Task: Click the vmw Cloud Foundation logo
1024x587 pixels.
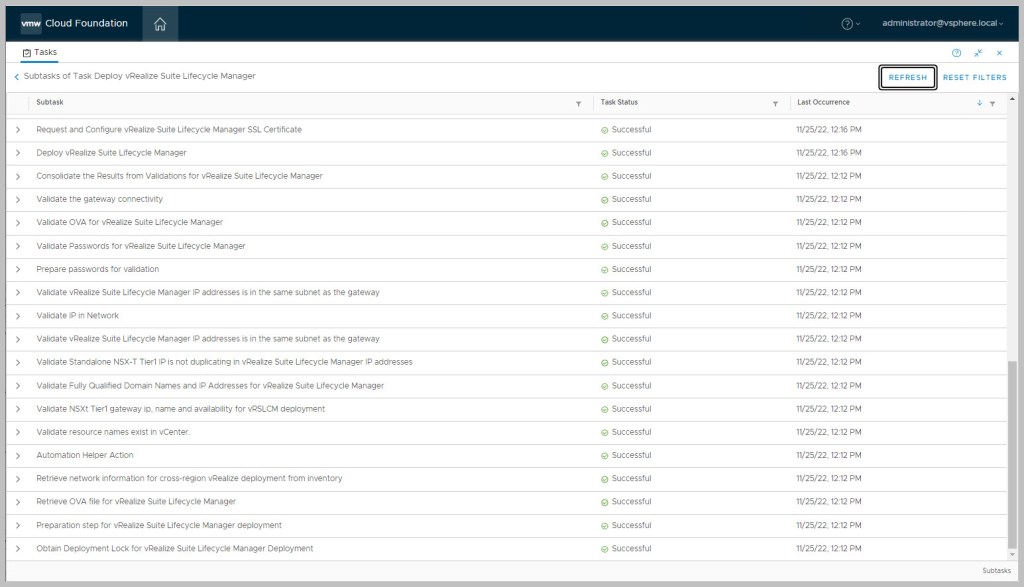Action: (x=74, y=23)
